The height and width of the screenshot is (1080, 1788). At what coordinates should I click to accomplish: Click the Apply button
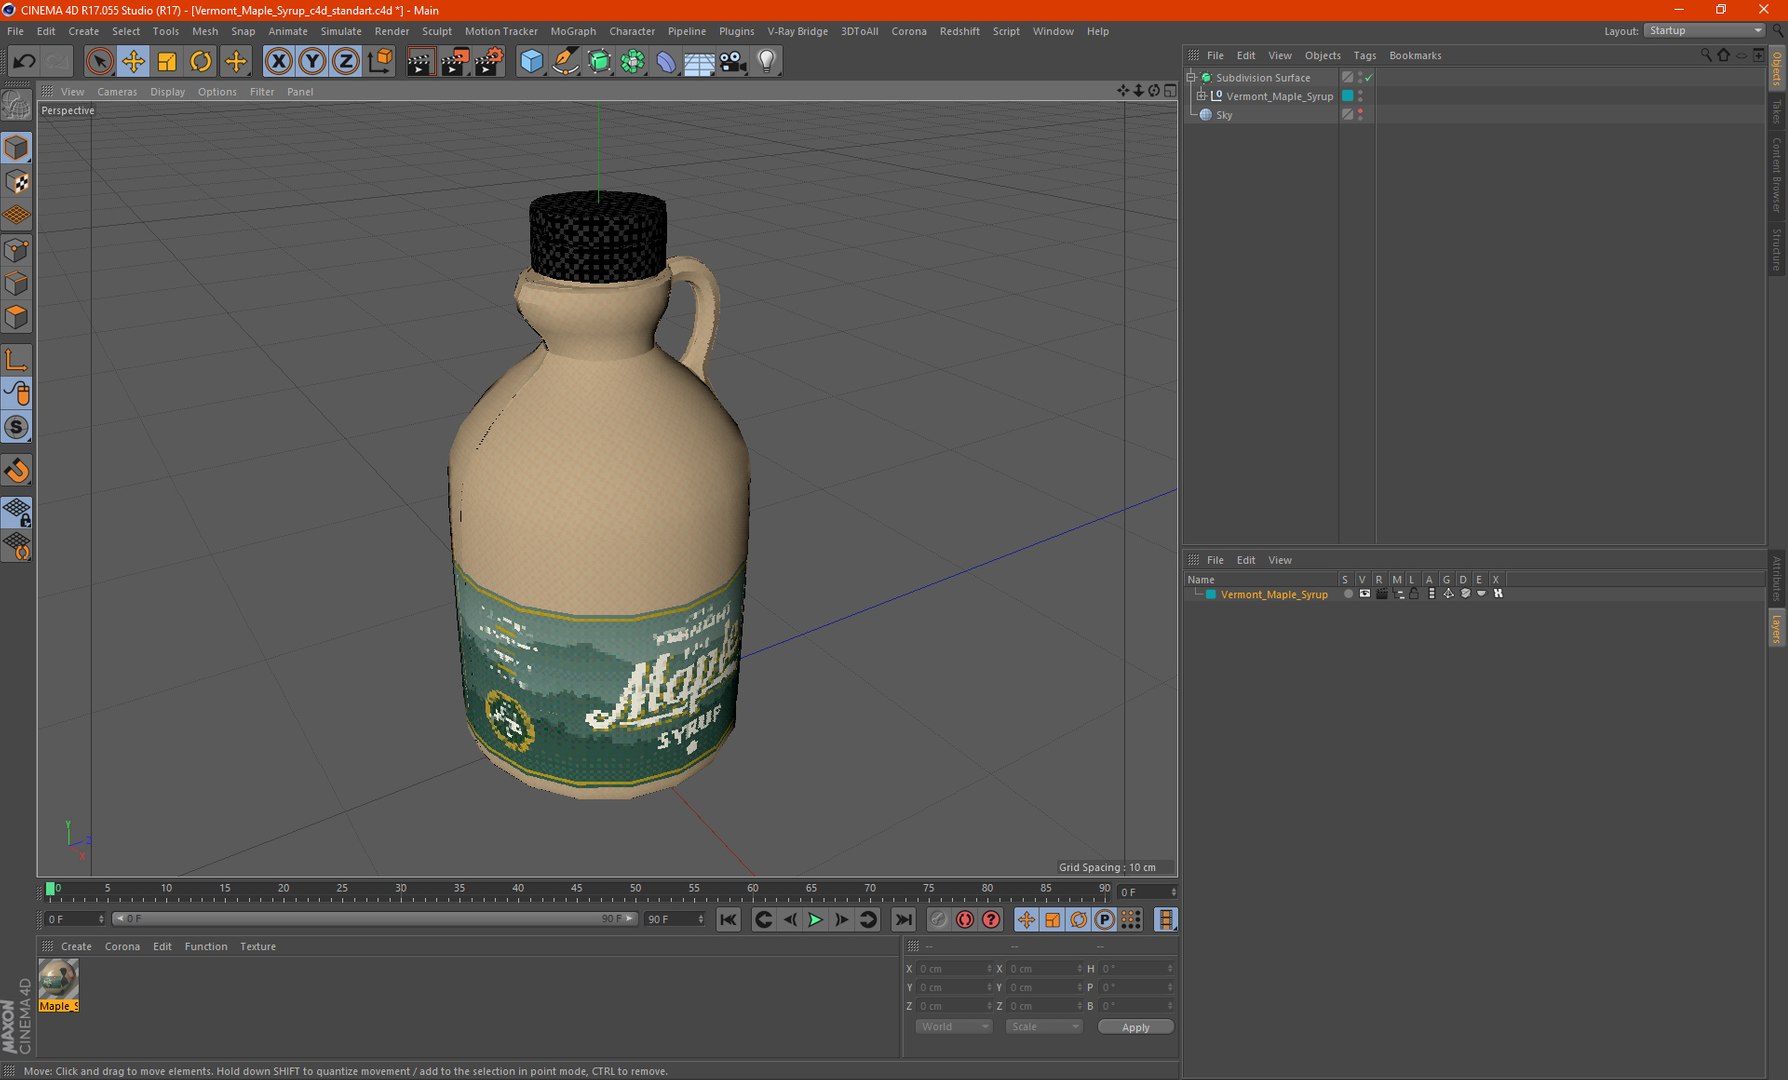tap(1135, 1027)
